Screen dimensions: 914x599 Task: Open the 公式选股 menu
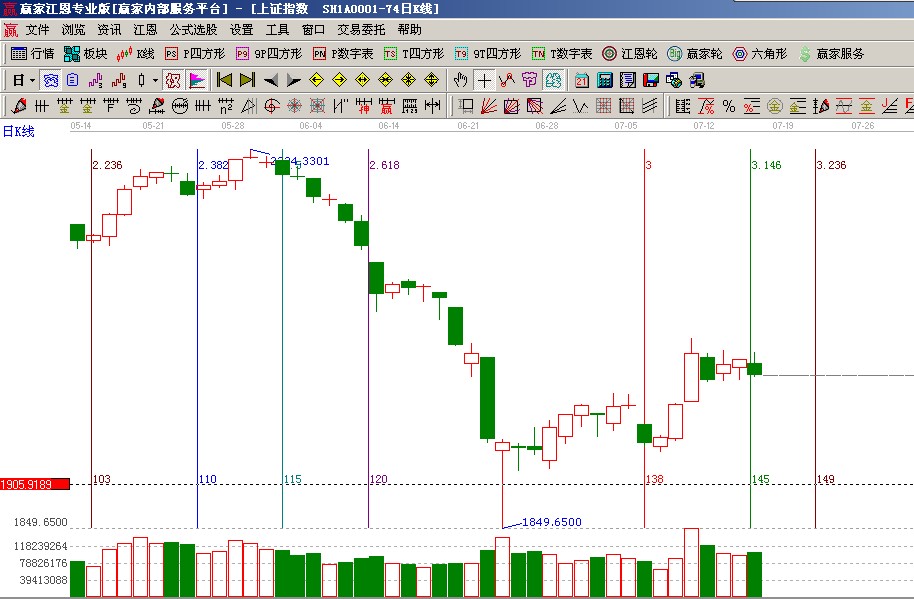[193, 30]
